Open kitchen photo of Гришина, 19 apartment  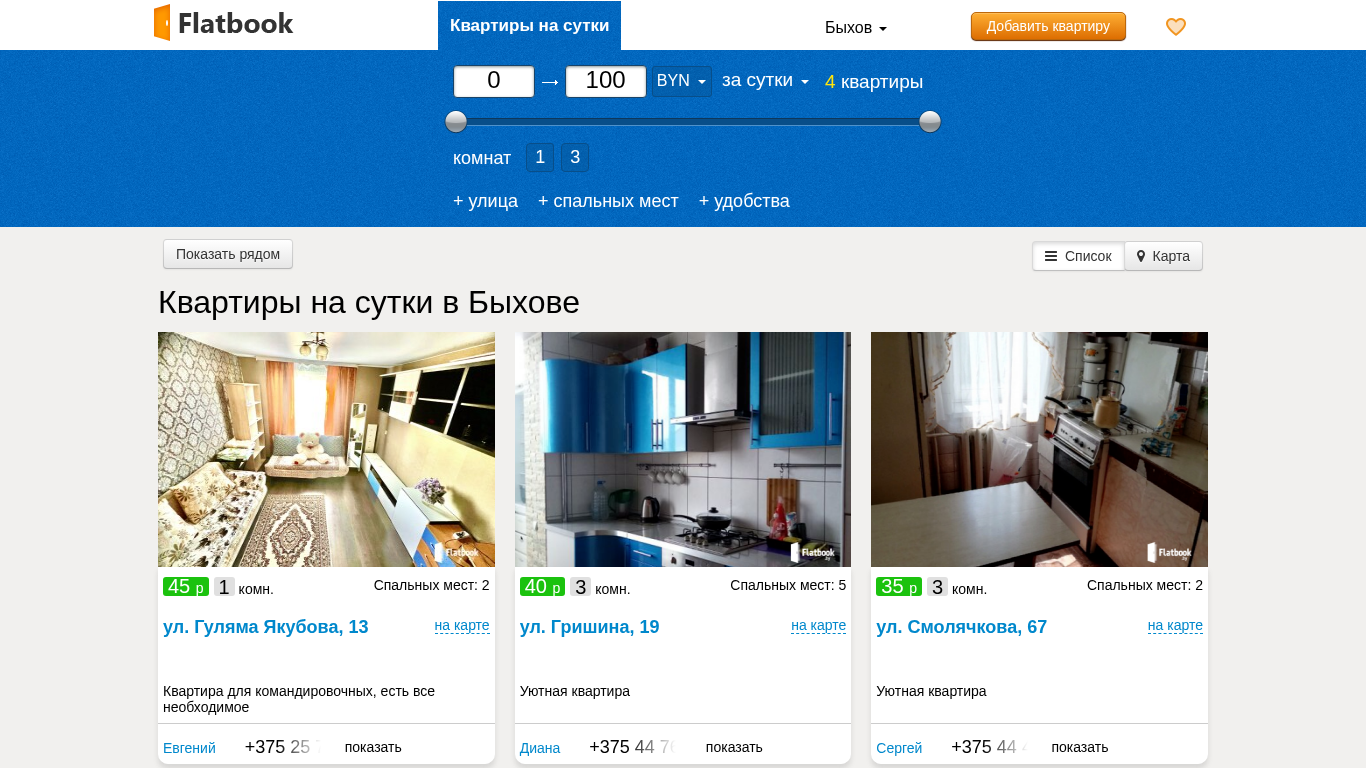point(683,450)
